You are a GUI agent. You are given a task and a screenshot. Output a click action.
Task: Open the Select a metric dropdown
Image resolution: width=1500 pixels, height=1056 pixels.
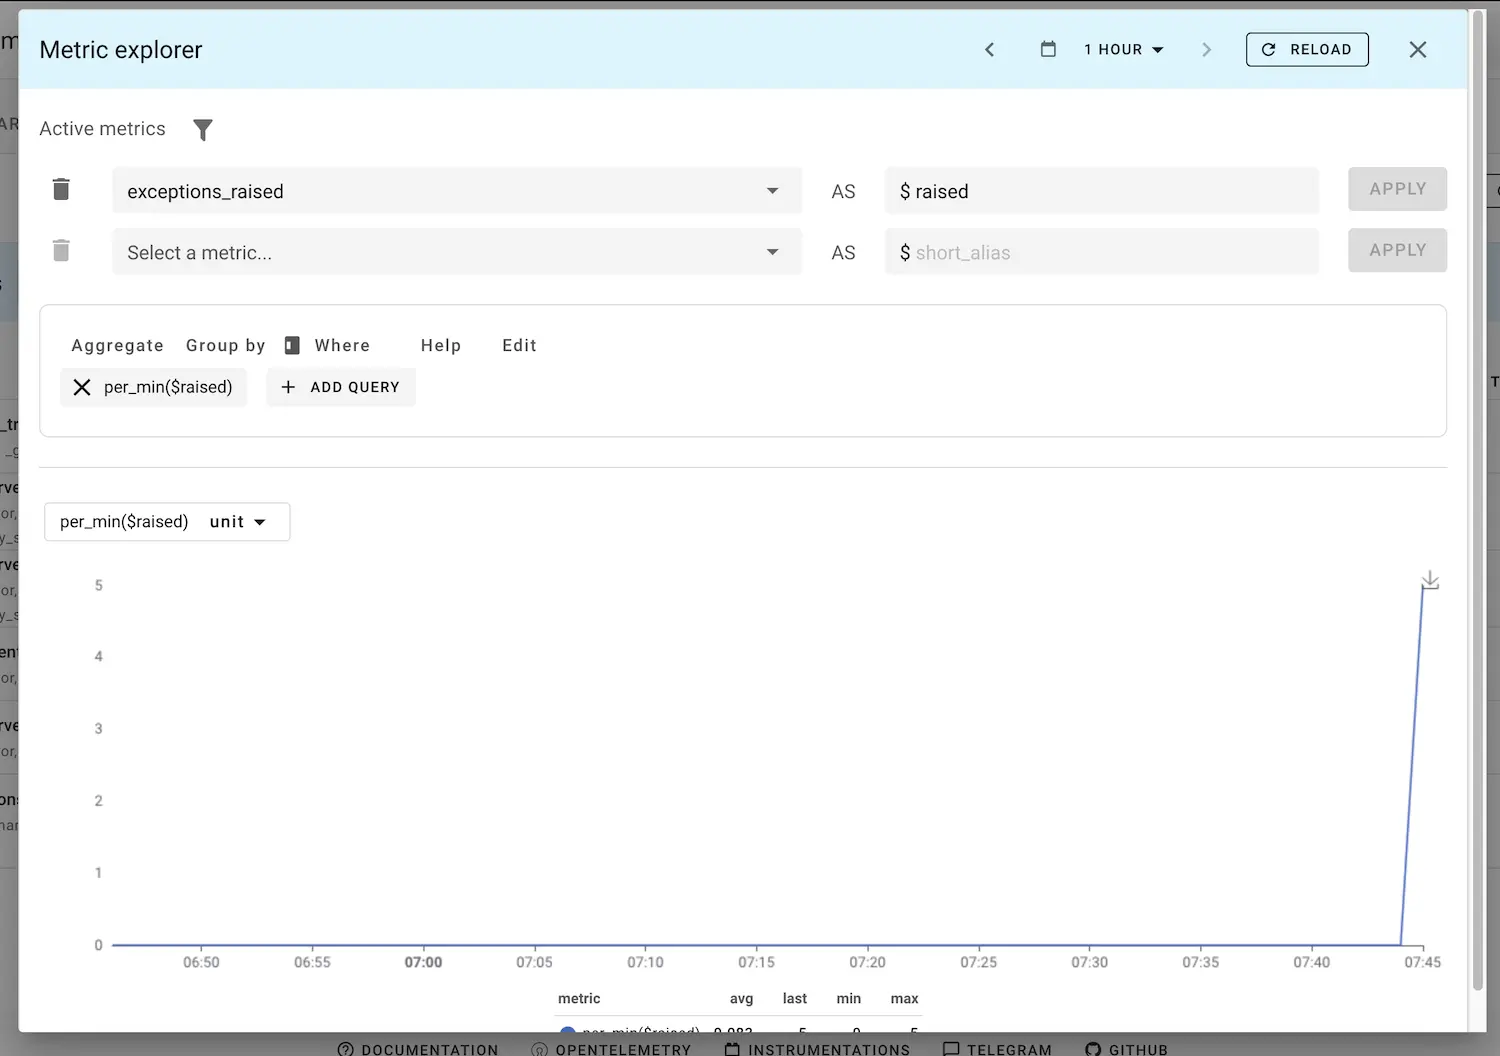[772, 252]
